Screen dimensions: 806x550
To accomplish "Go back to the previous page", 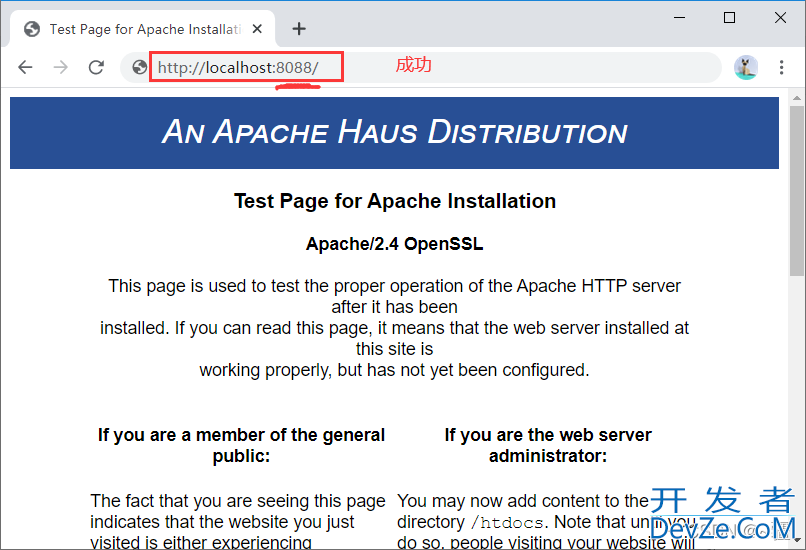I will [25, 67].
